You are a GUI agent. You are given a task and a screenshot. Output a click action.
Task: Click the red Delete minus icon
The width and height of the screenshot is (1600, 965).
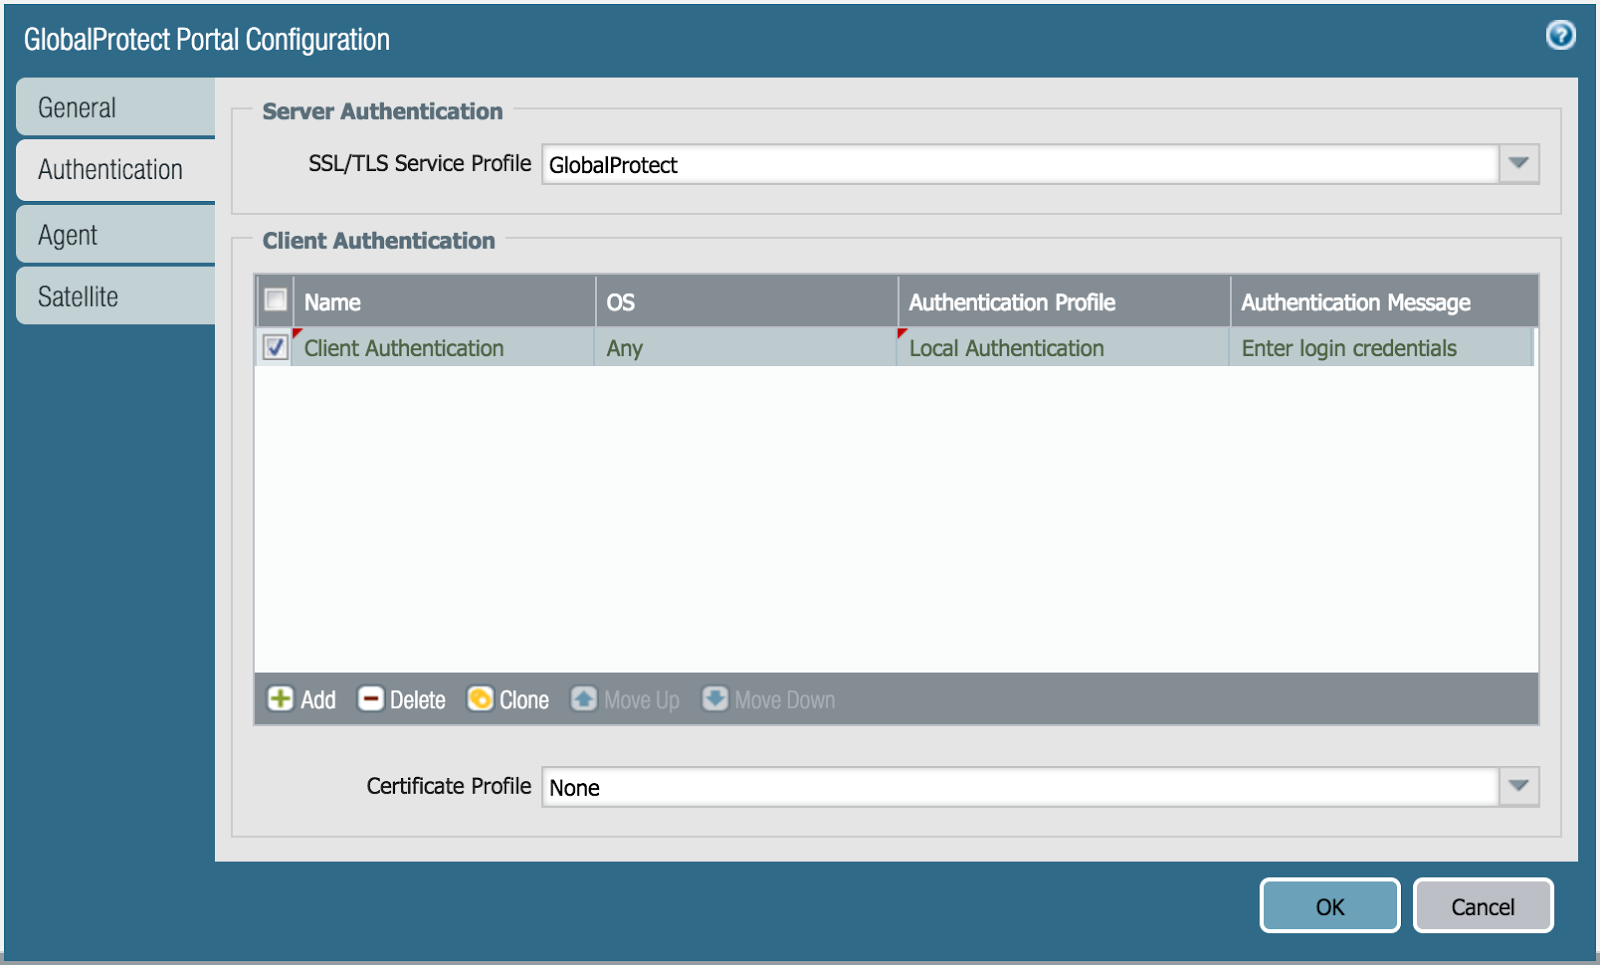[371, 699]
